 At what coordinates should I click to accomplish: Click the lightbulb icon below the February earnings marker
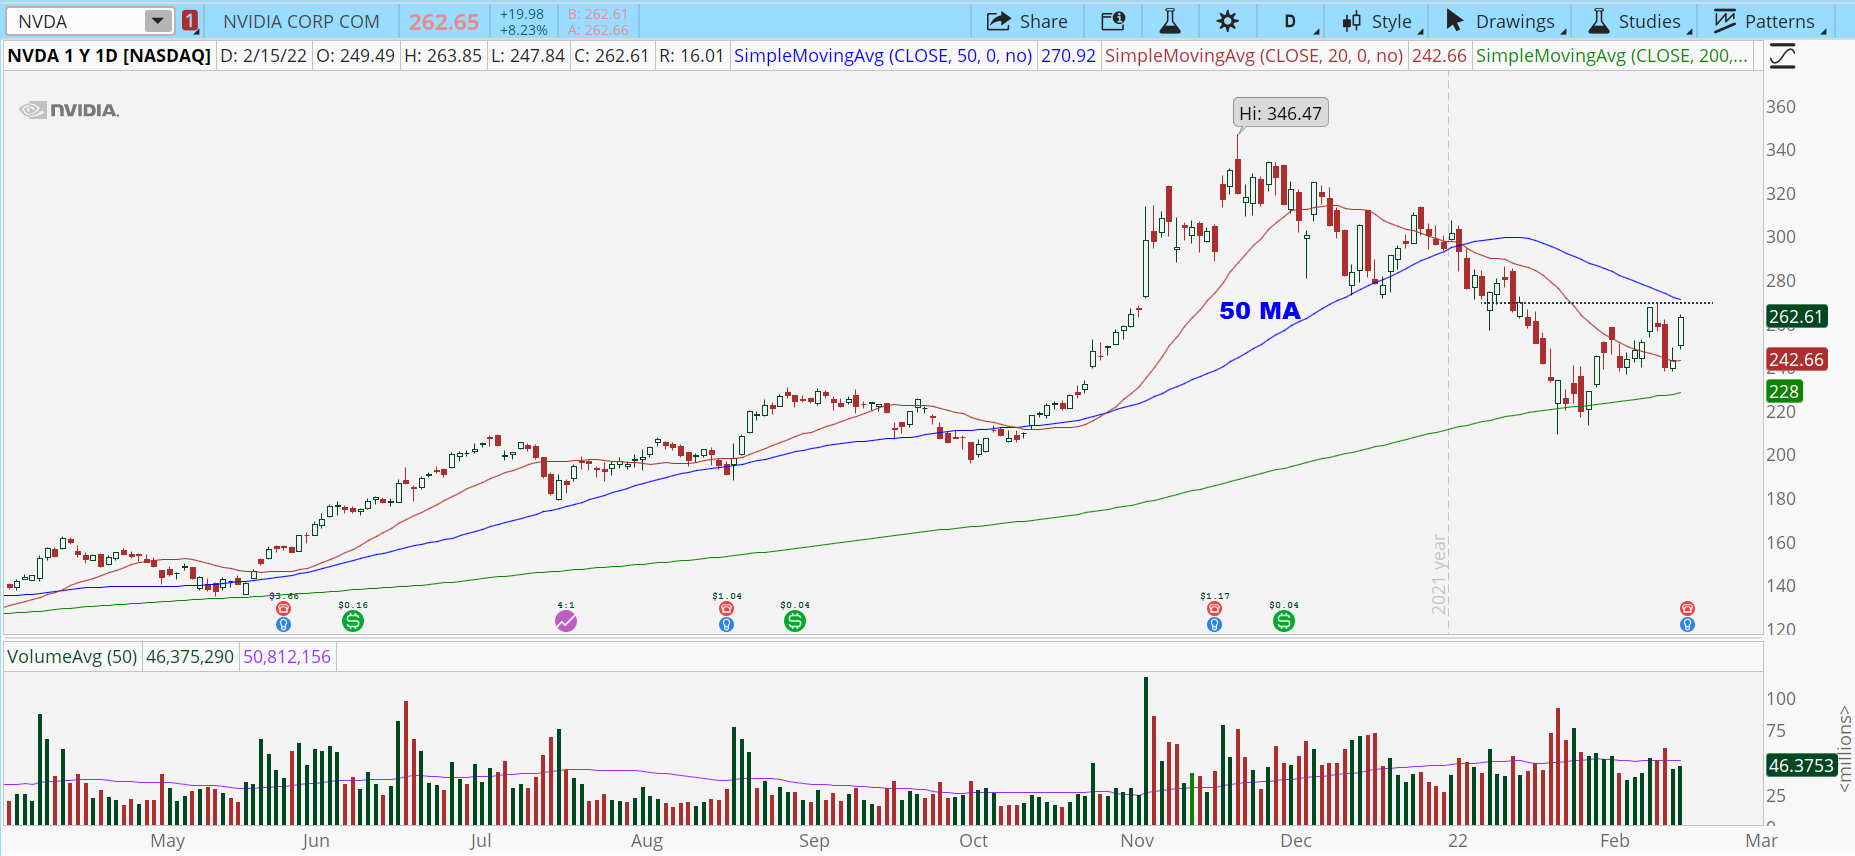1687,625
